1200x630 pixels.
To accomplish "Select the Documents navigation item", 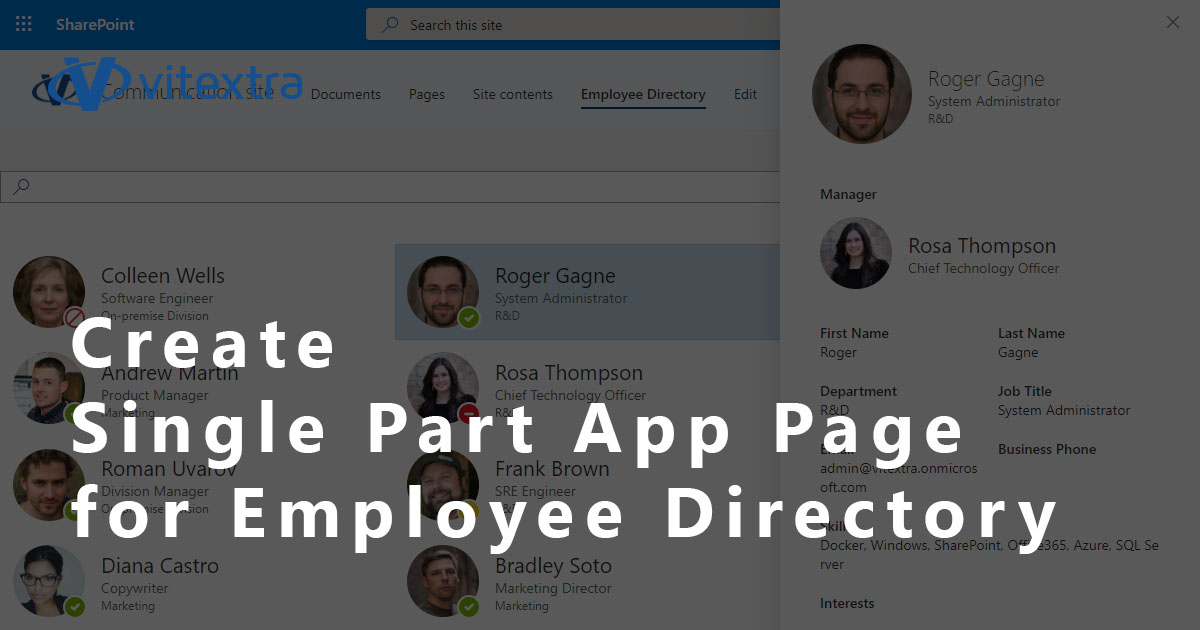I will pos(345,95).
